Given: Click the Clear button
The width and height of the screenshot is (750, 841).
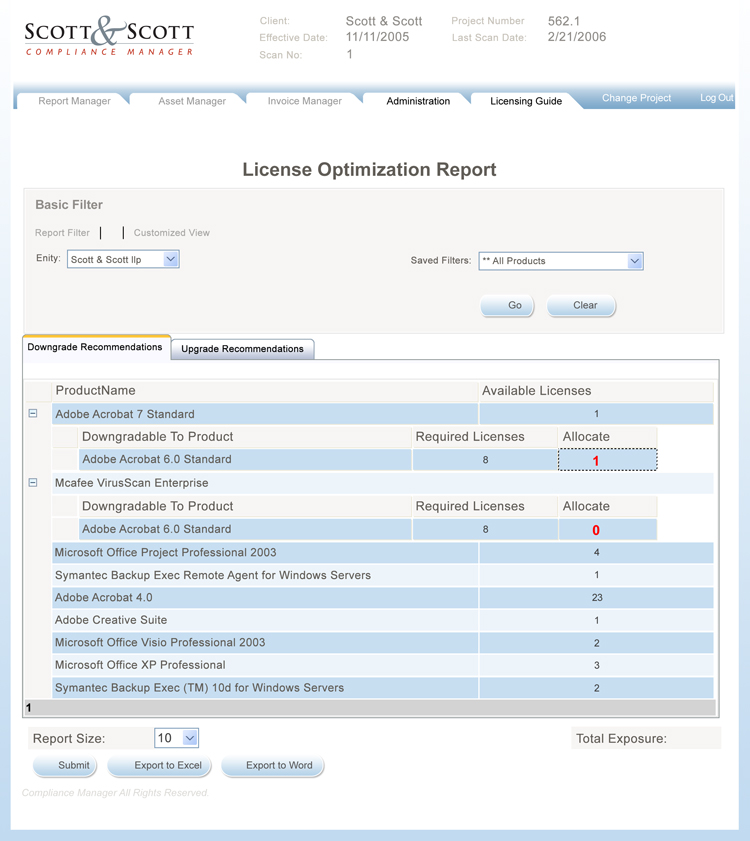Looking at the screenshot, I should (581, 305).
